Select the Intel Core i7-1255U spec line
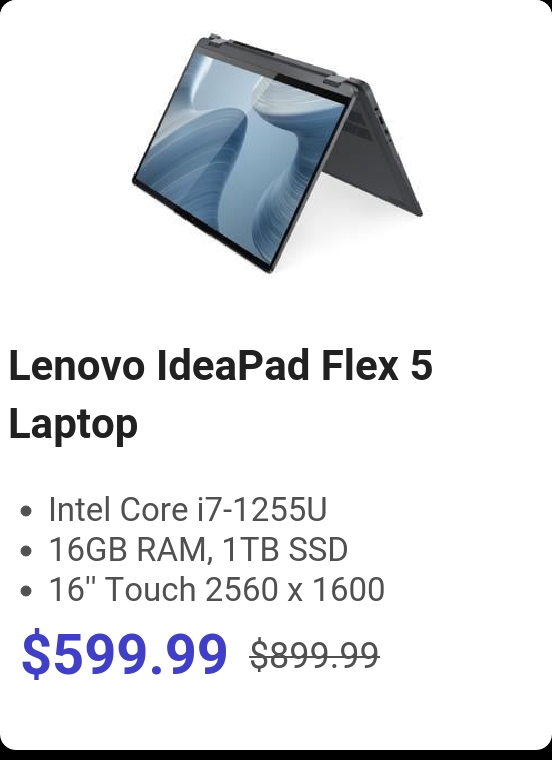This screenshot has height=760, width=552. (x=188, y=509)
